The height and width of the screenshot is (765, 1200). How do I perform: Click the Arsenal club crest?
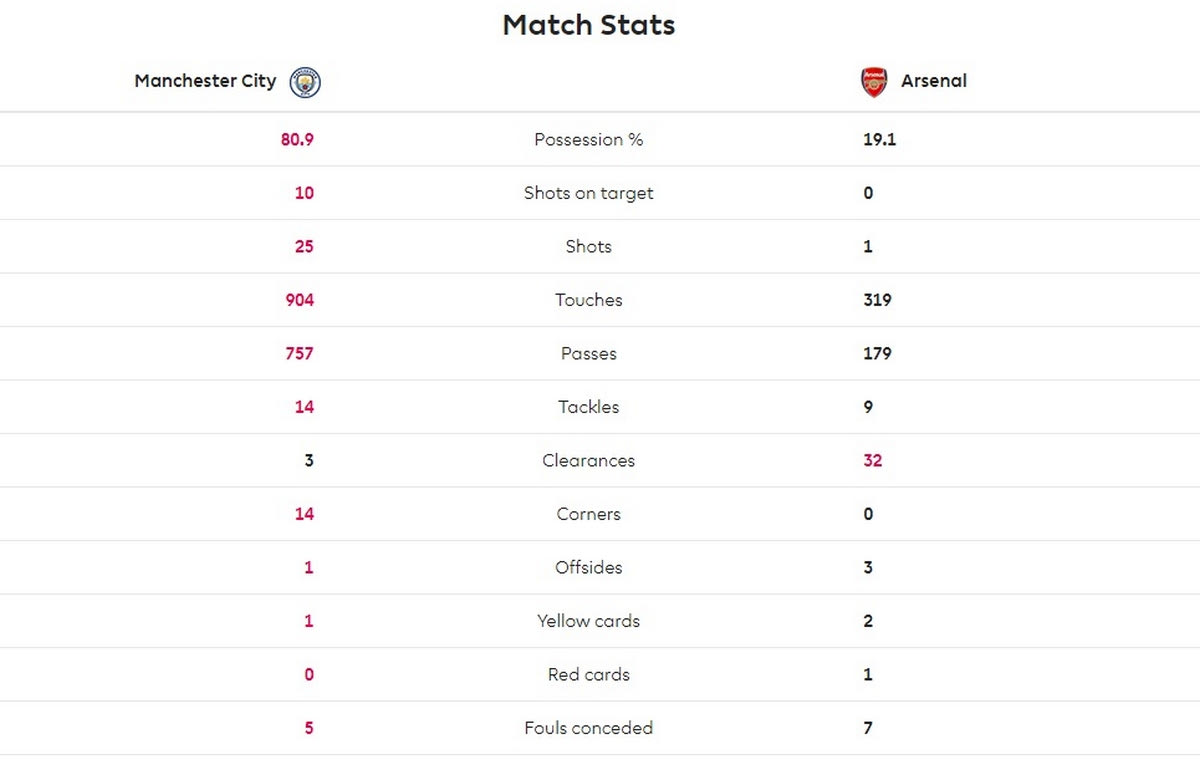pos(874,82)
